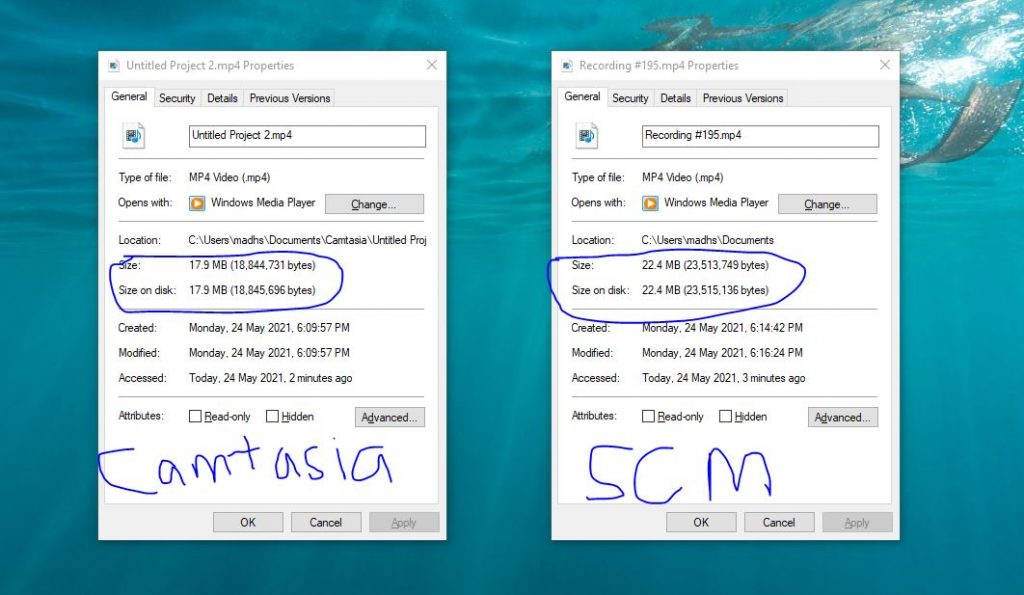This screenshot has width=1024, height=595.
Task: Enable Read-only in Untitled Project 2 Properties
Action: pyautogui.click(x=195, y=416)
